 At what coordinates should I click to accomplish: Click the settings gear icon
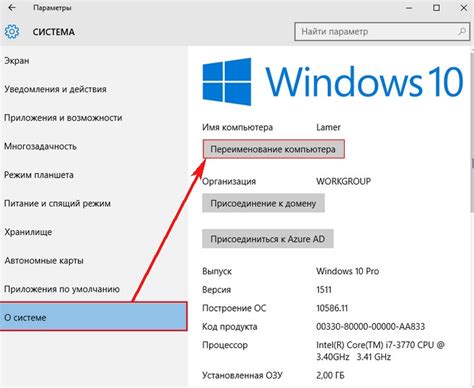pyautogui.click(x=12, y=32)
